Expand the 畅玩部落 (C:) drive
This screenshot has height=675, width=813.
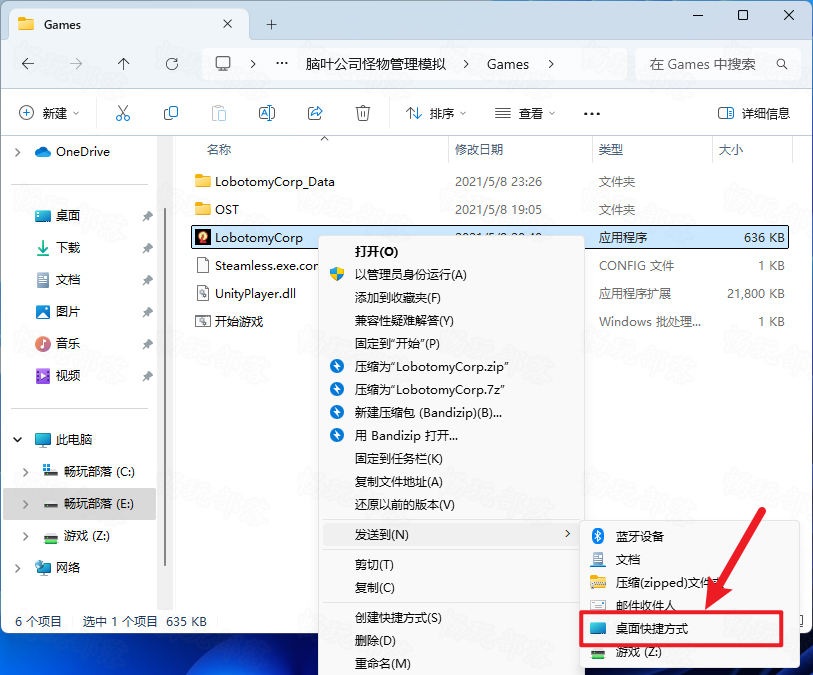pyautogui.click(x=25, y=472)
